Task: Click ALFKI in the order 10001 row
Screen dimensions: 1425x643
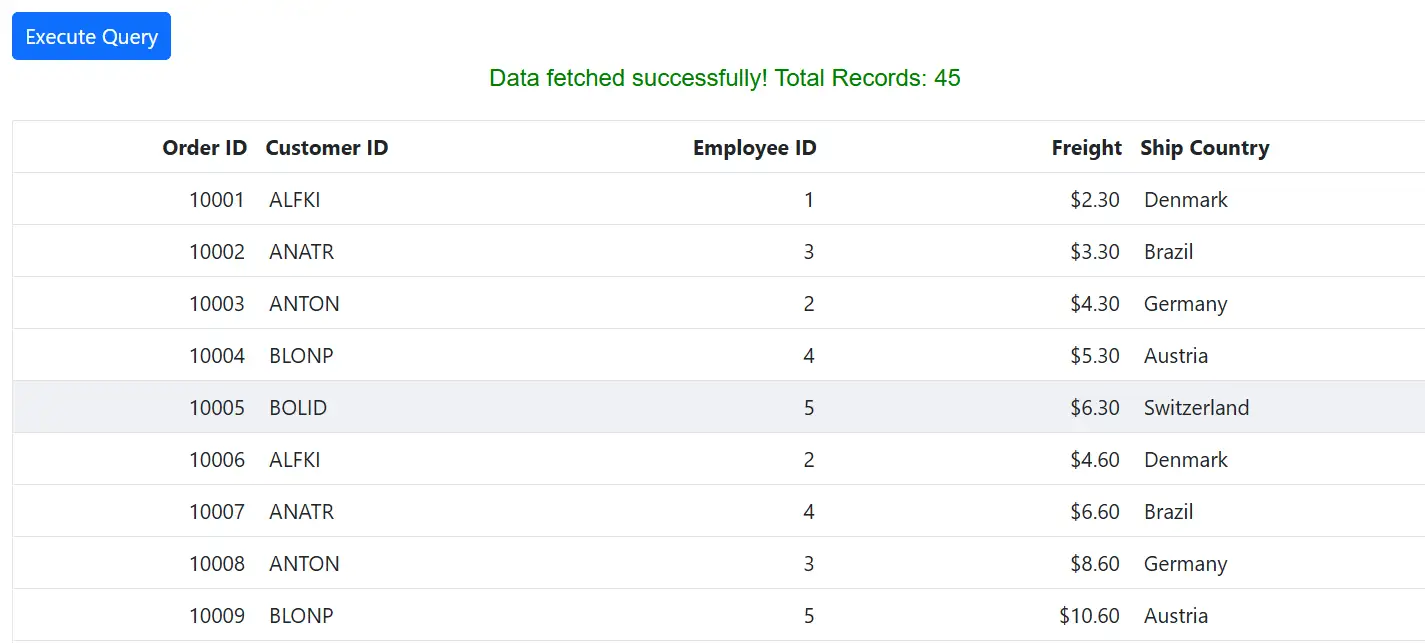Action: tap(295, 200)
